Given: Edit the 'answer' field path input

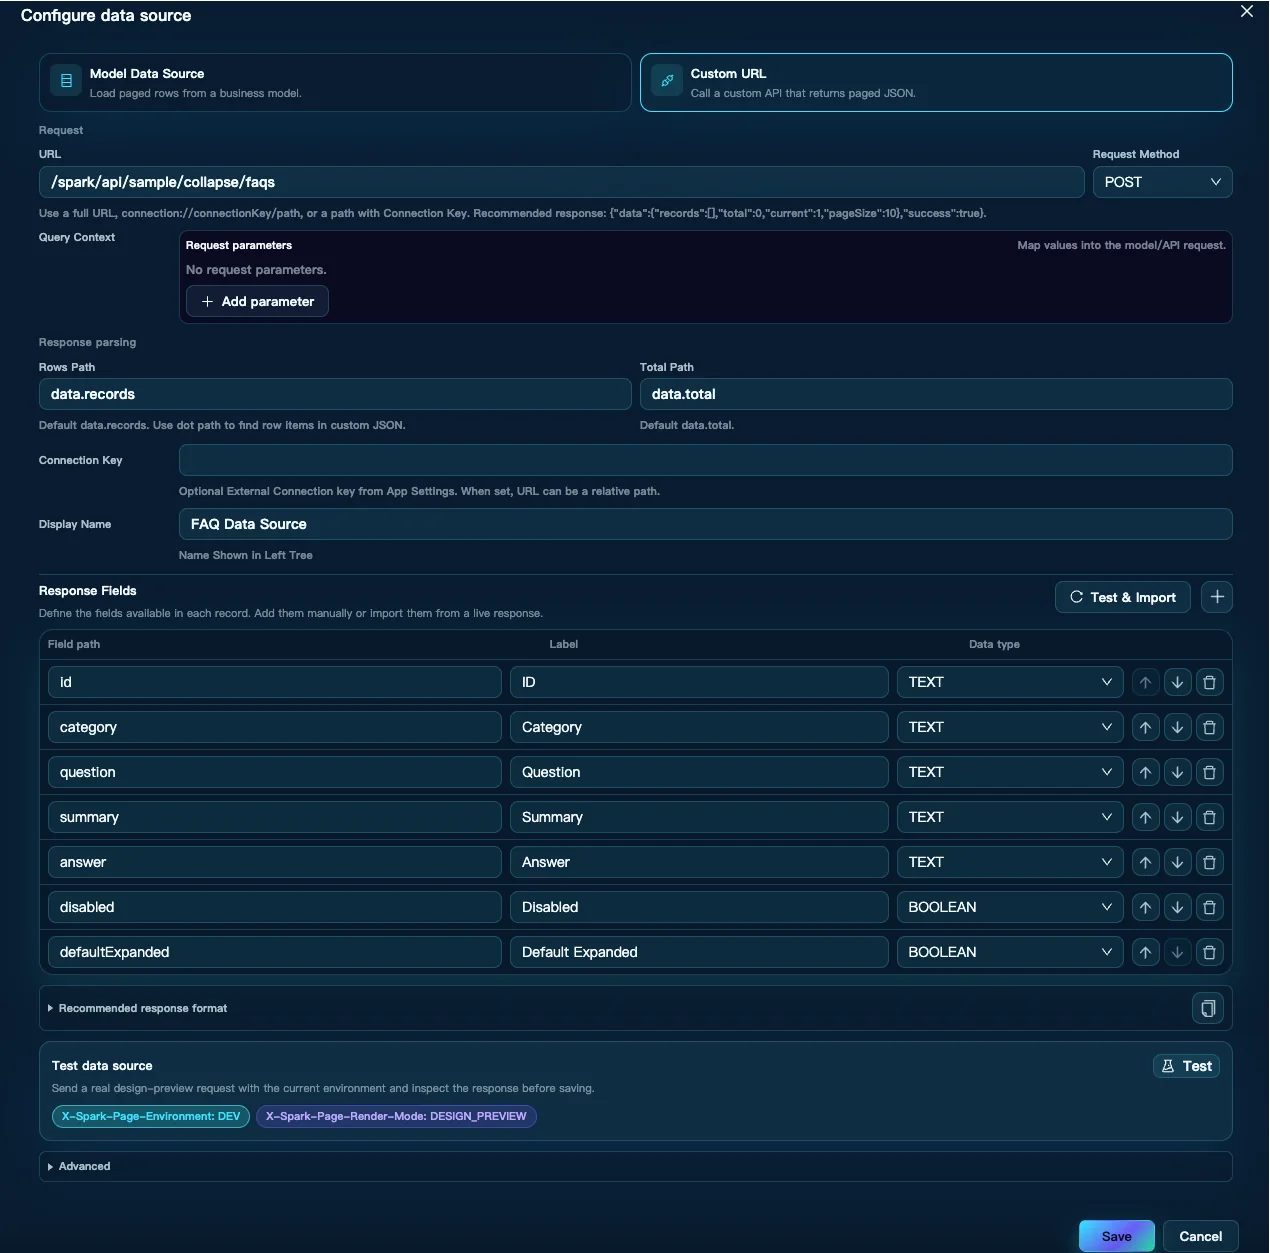Looking at the screenshot, I should click(274, 862).
